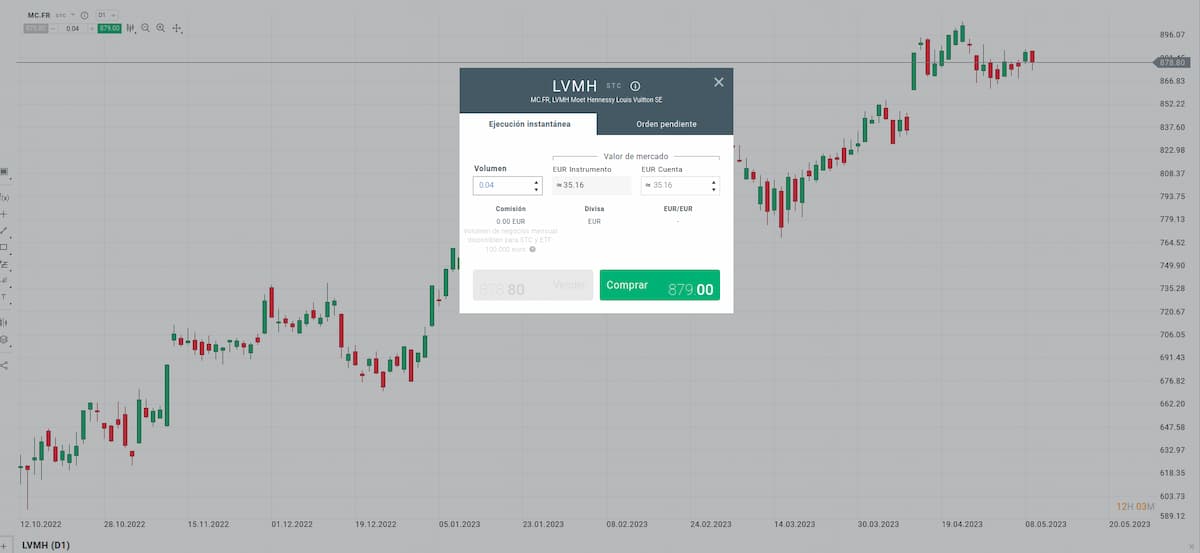This screenshot has height=553, width=1200.
Task: Zoom in the chart with magnifier icon
Action: click(x=160, y=28)
